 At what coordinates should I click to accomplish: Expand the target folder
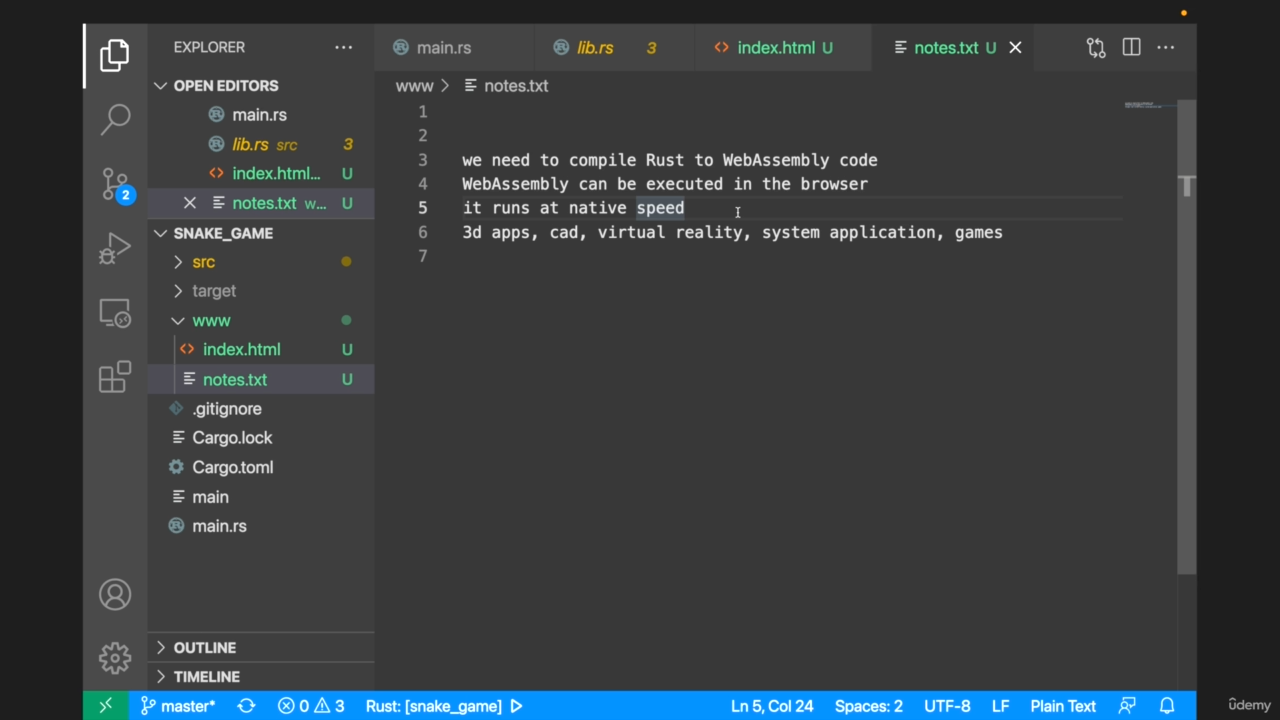[214, 291]
